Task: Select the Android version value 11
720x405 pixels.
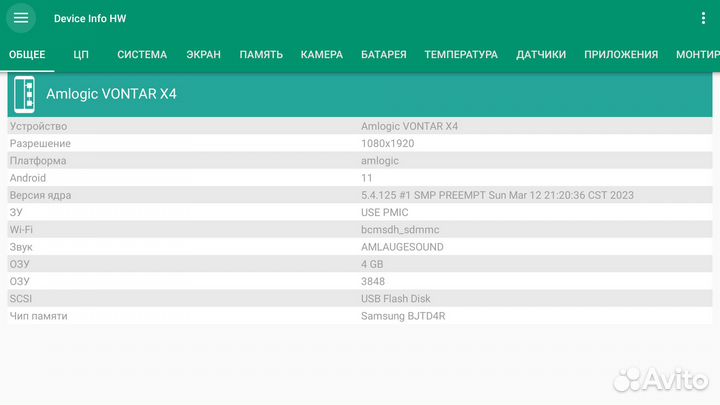Action: pos(366,178)
